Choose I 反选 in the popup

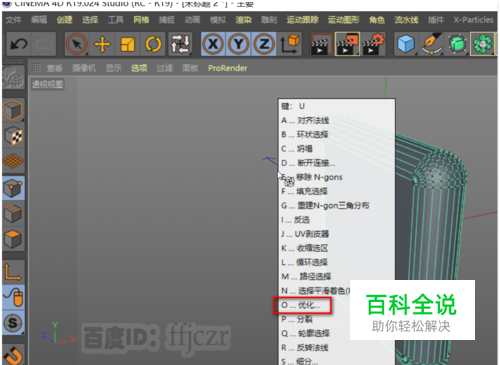click(337, 220)
